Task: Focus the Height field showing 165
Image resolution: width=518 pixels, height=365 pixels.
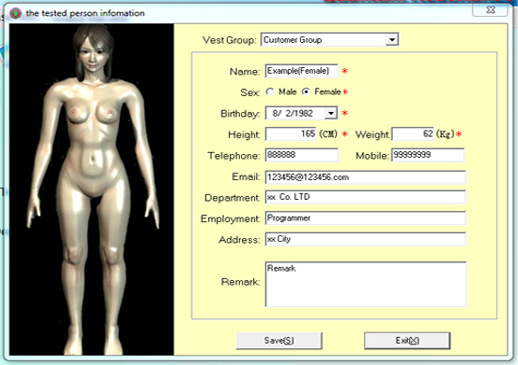Action: [291, 134]
